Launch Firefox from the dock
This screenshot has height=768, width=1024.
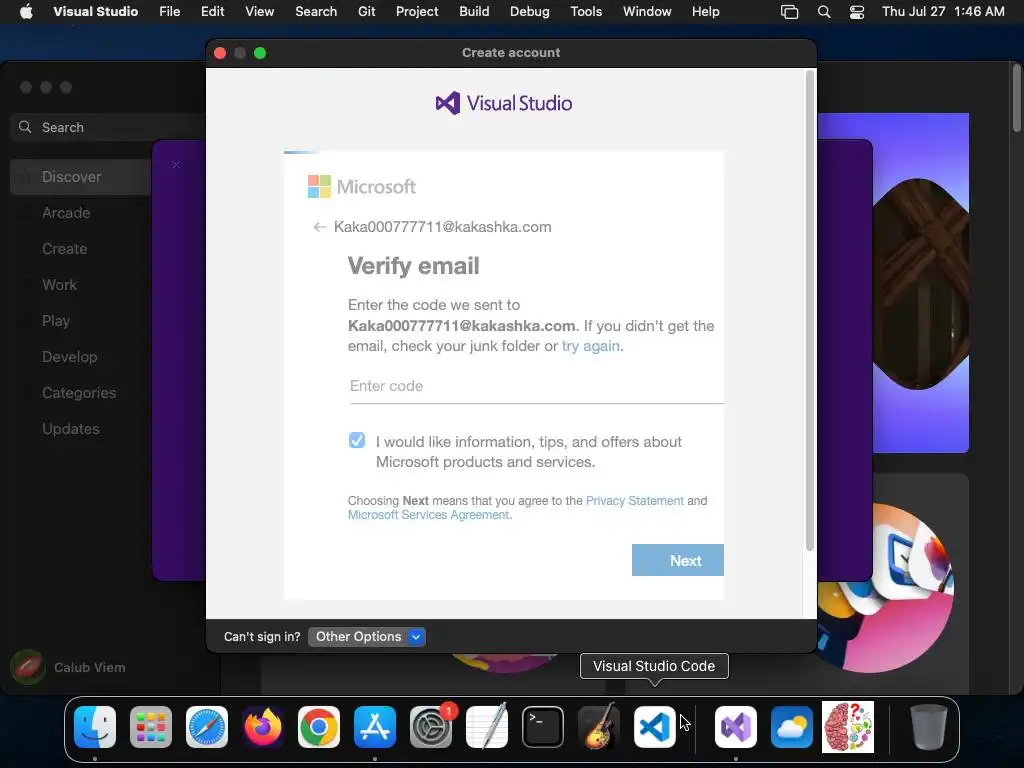pos(263,727)
